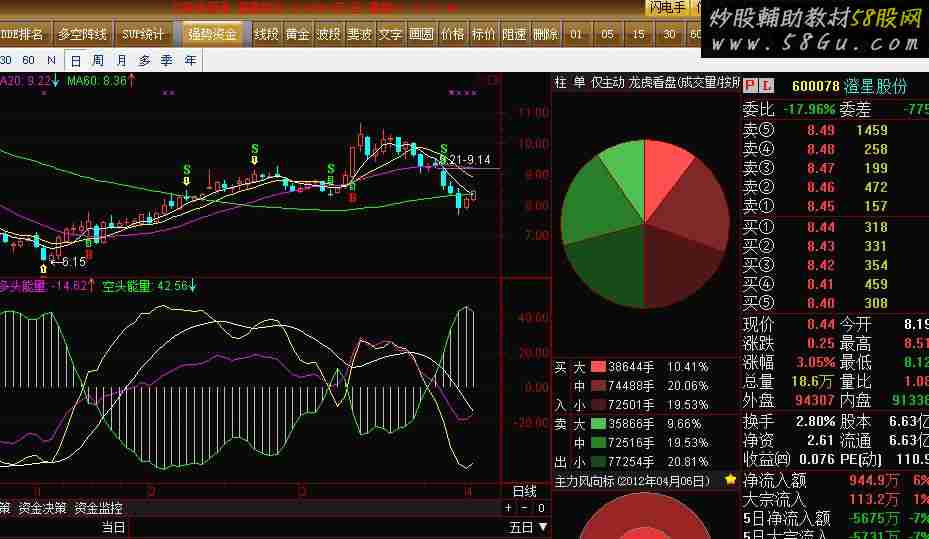The height and width of the screenshot is (539, 929).
Task: Select the 画圆 circle drawing tool
Action: coord(421,34)
